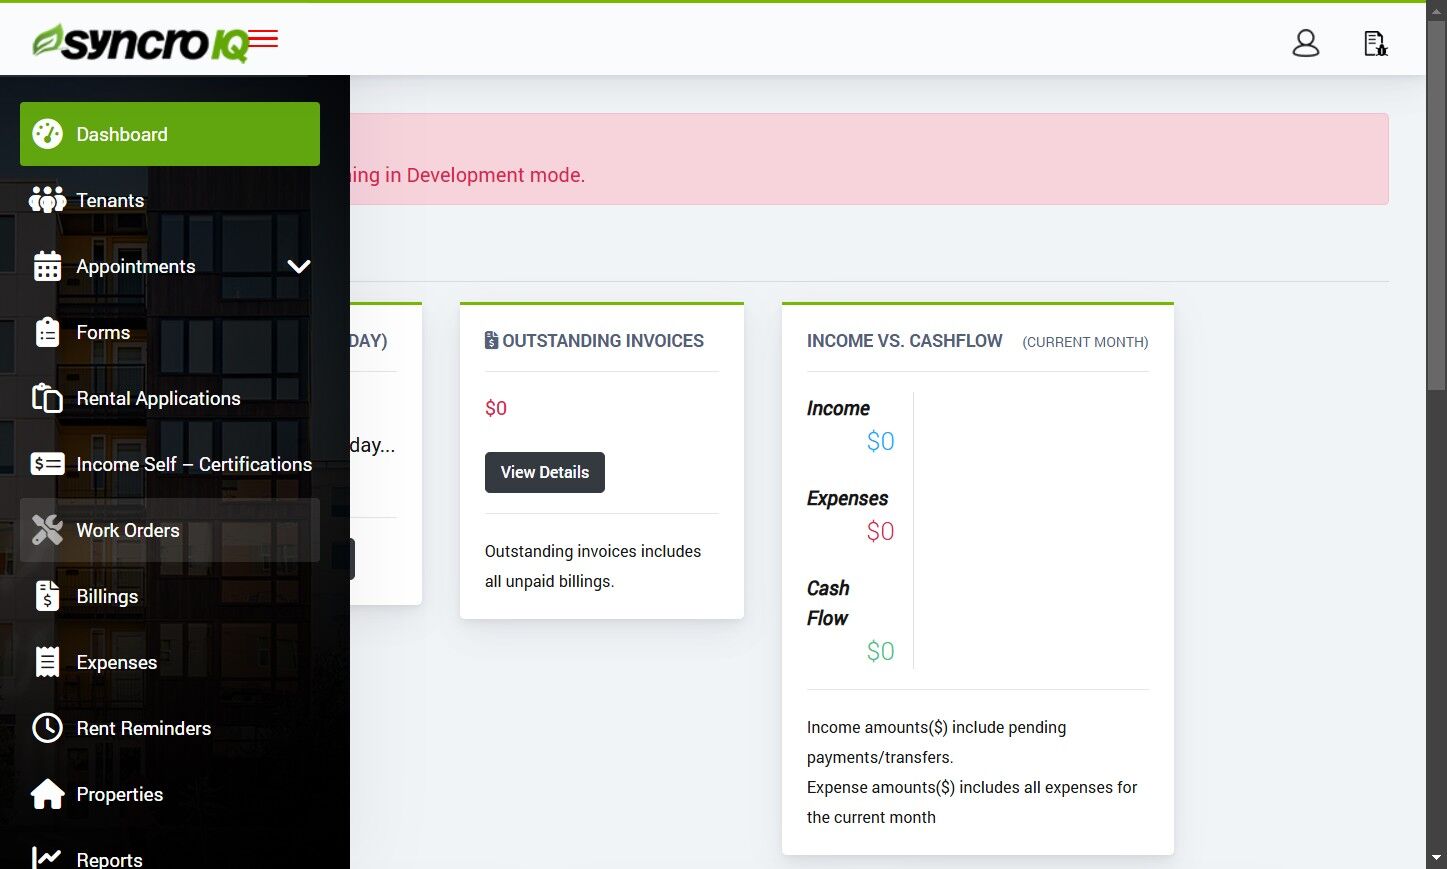Click the Outstanding Invoices file icon
This screenshot has height=869, width=1447.
(491, 340)
